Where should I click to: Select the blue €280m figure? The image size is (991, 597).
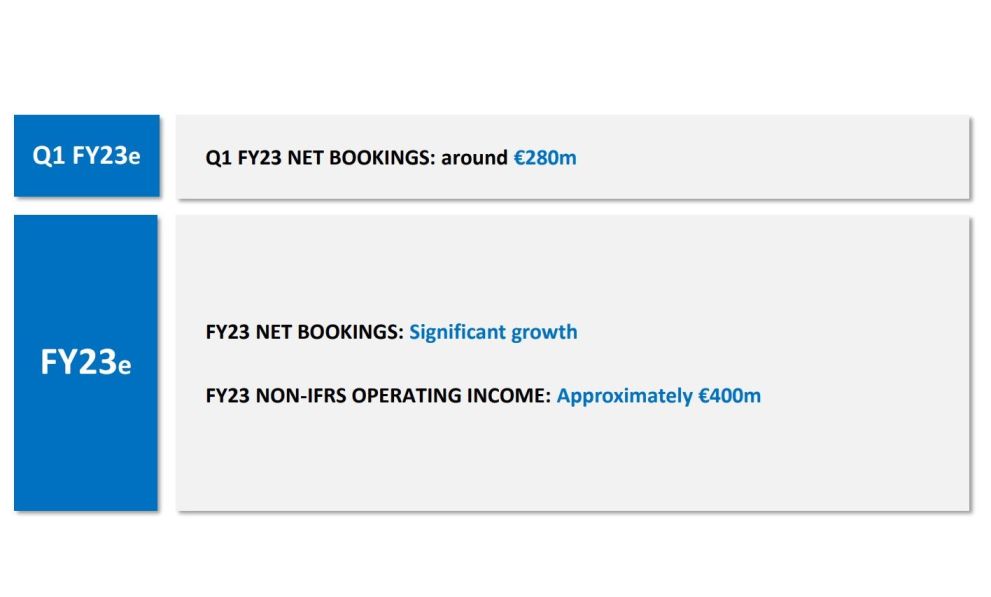(545, 158)
